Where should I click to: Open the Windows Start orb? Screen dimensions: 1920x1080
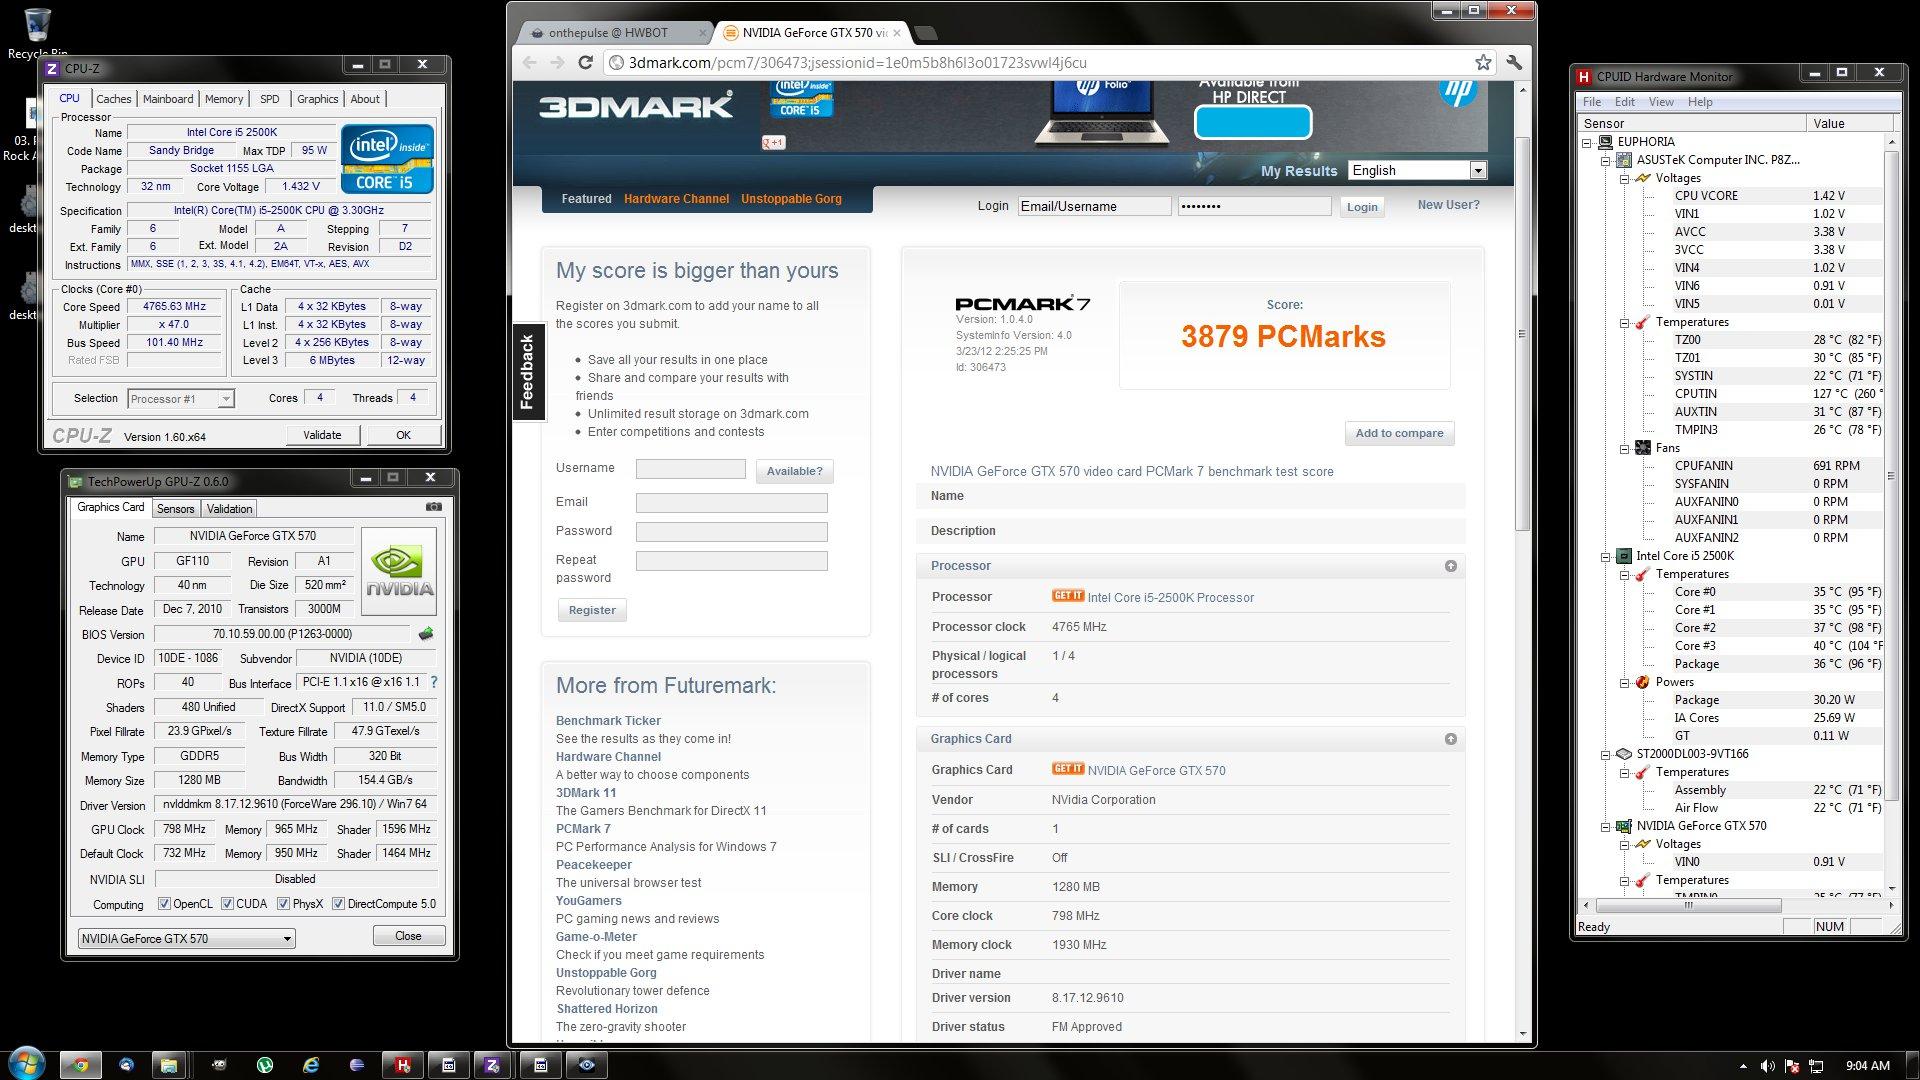[26, 1062]
